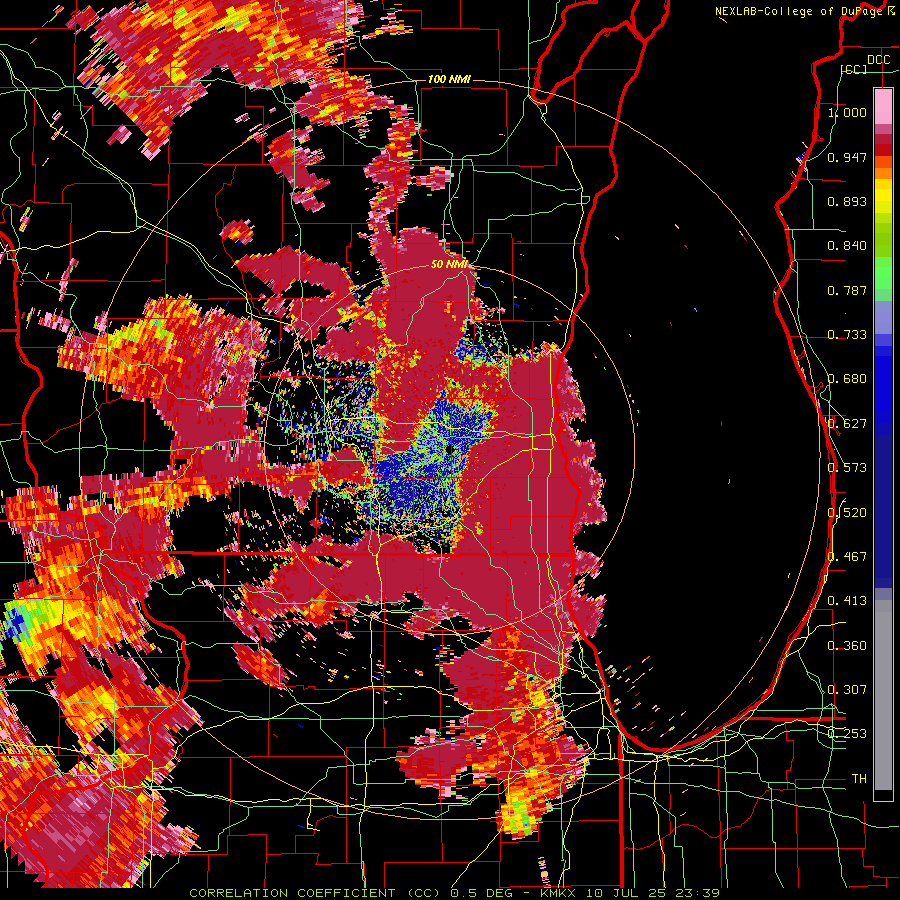Select the 0.840 scale value
The image size is (900, 900).
pos(847,246)
